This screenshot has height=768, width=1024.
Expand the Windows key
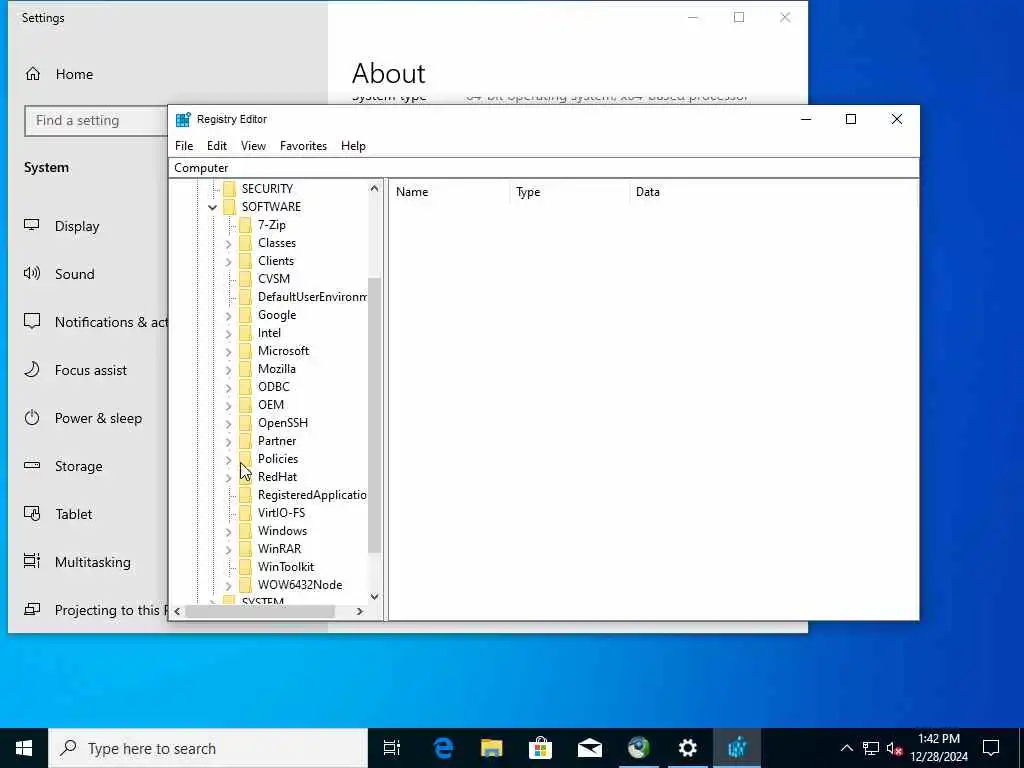click(x=228, y=532)
